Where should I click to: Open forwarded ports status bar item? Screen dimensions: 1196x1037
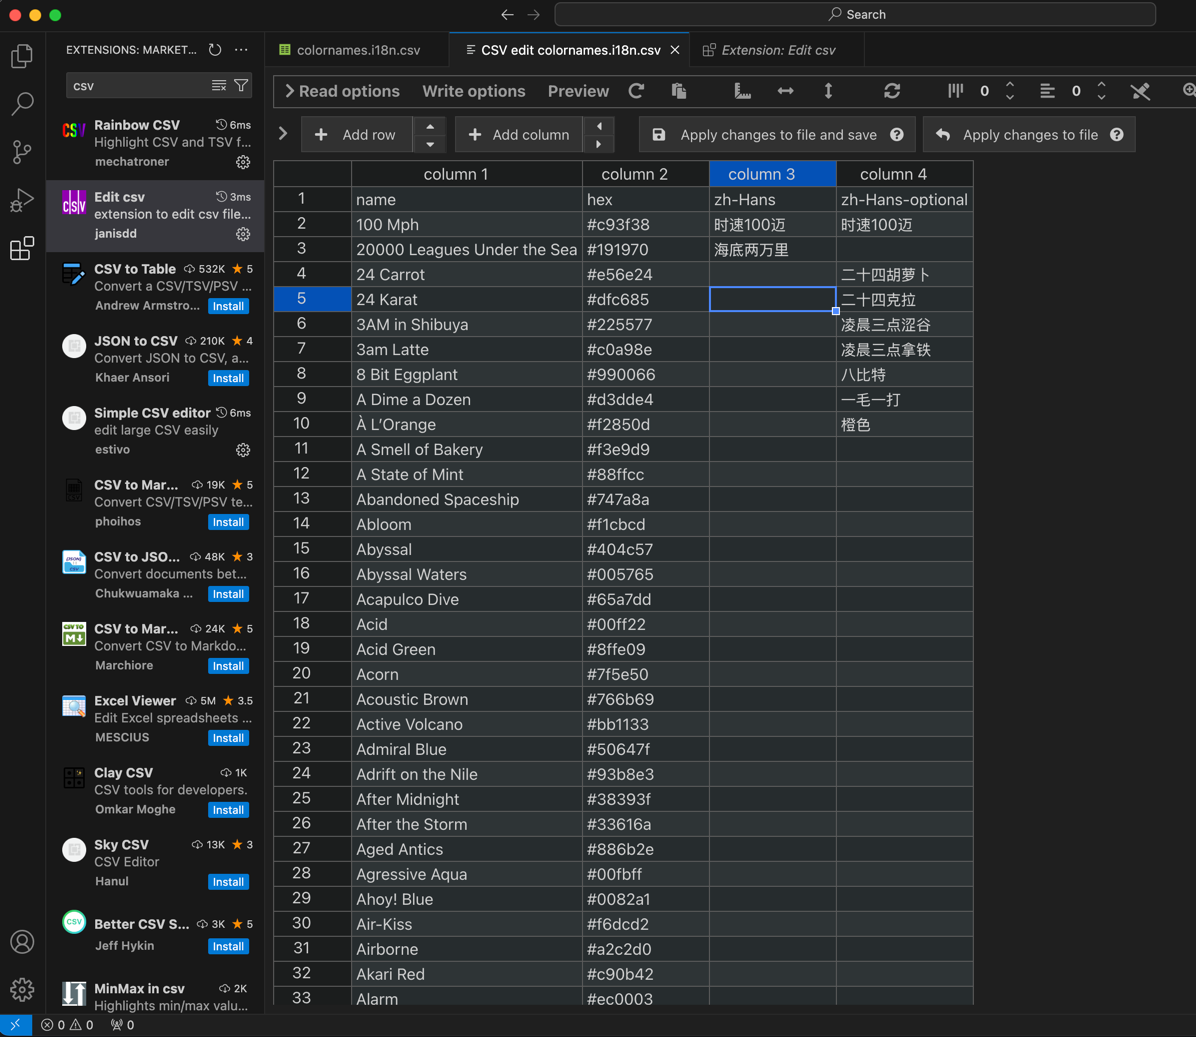pos(122,1025)
